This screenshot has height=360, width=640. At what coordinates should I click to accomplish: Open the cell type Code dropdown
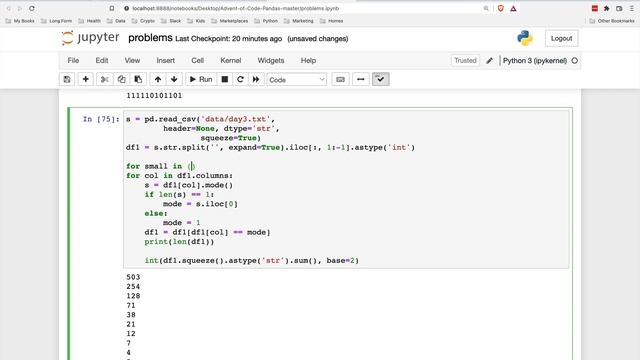(x=297, y=80)
